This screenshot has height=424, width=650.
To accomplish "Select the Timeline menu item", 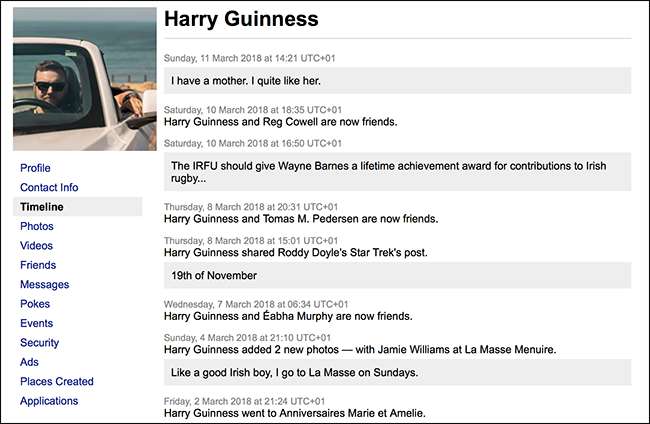I will tap(41, 207).
